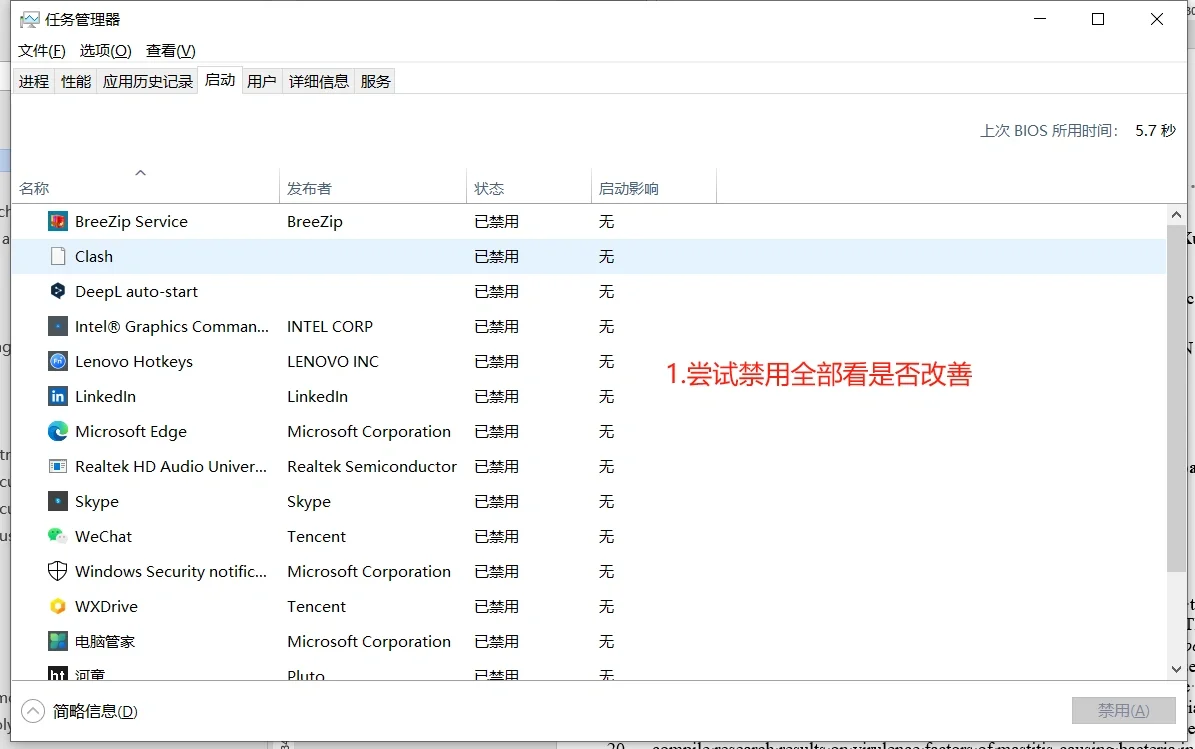Click the scrollbar up arrow
This screenshot has width=1195, height=749.
coord(1176,215)
